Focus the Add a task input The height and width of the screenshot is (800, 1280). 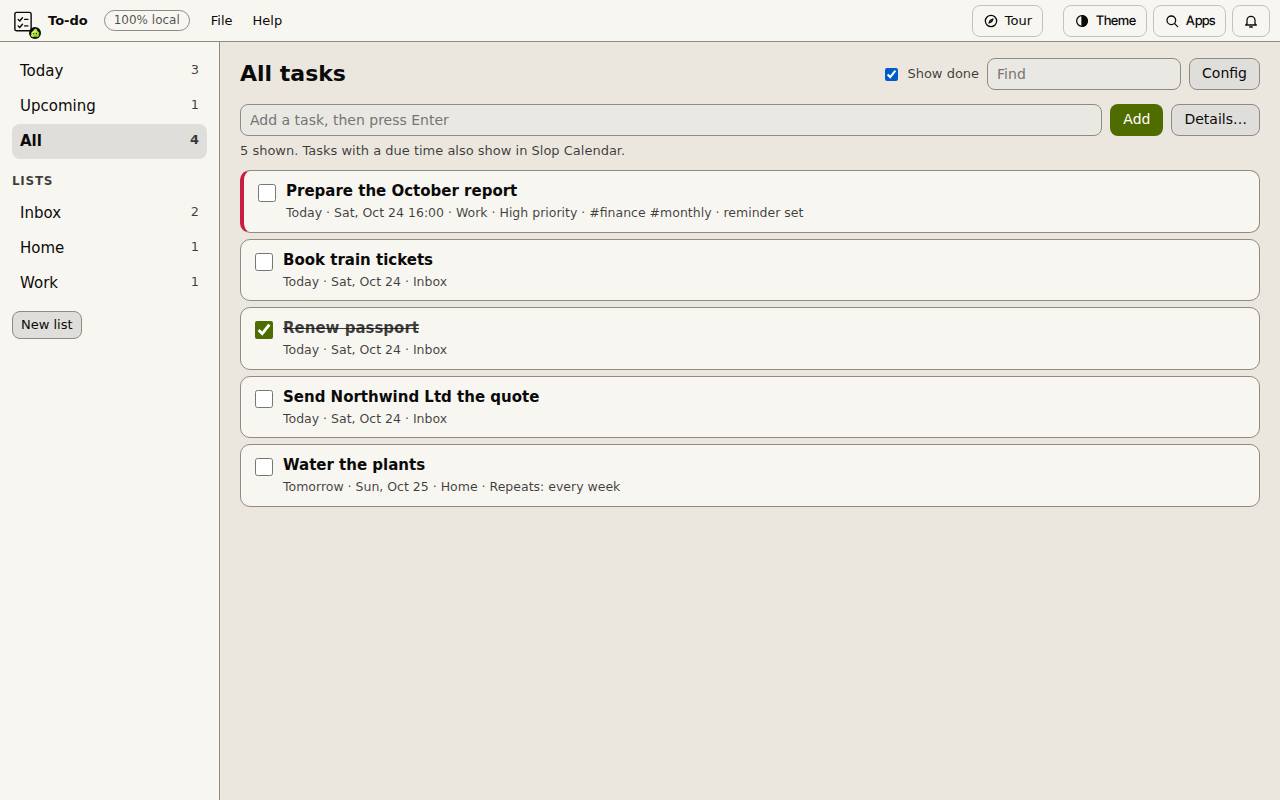[671, 120]
